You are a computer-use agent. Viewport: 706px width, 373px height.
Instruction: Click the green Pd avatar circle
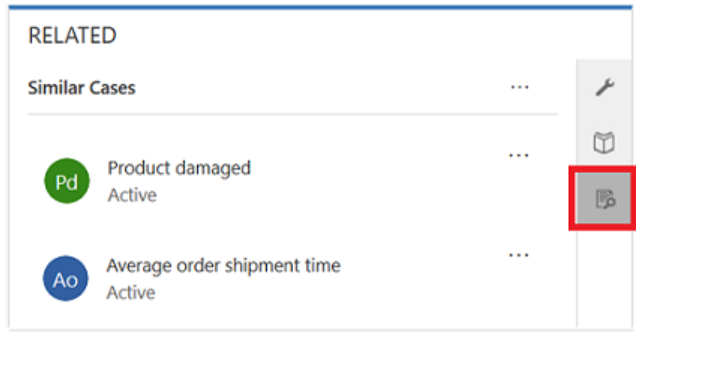point(67,181)
